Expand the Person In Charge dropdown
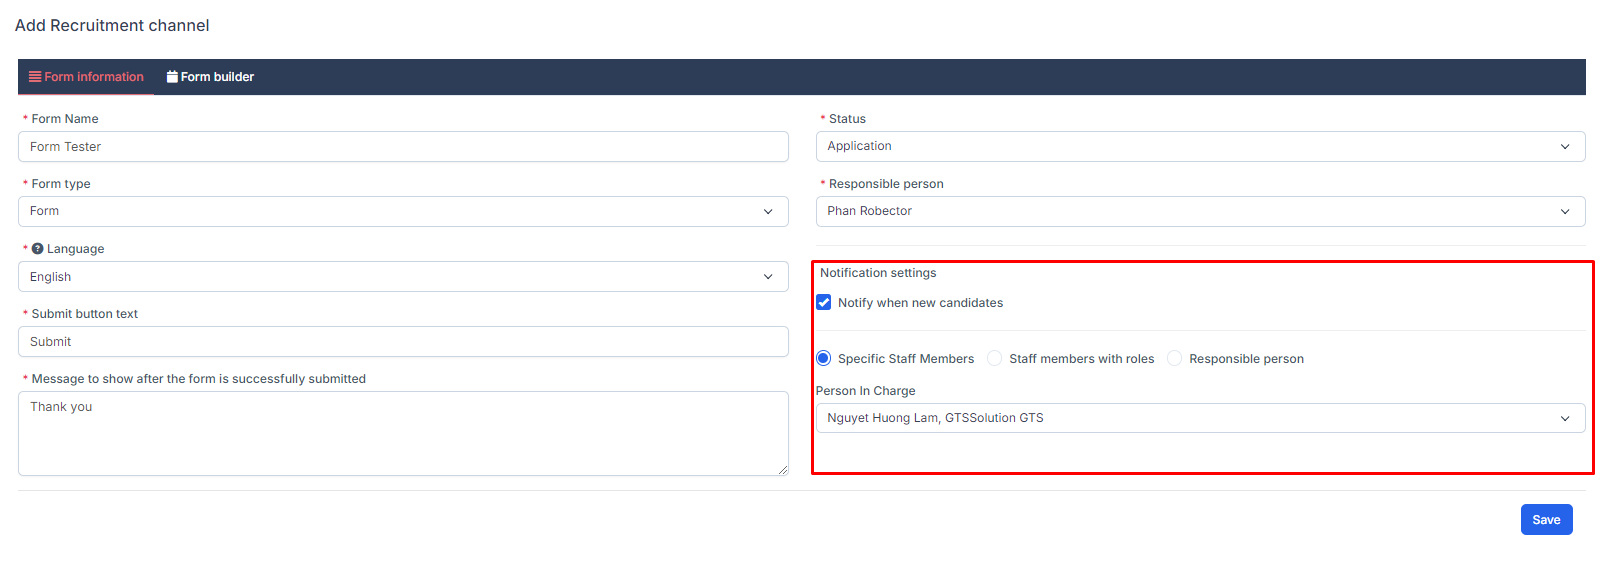Screen dimensions: 1603x564 pyautogui.click(x=1200, y=418)
